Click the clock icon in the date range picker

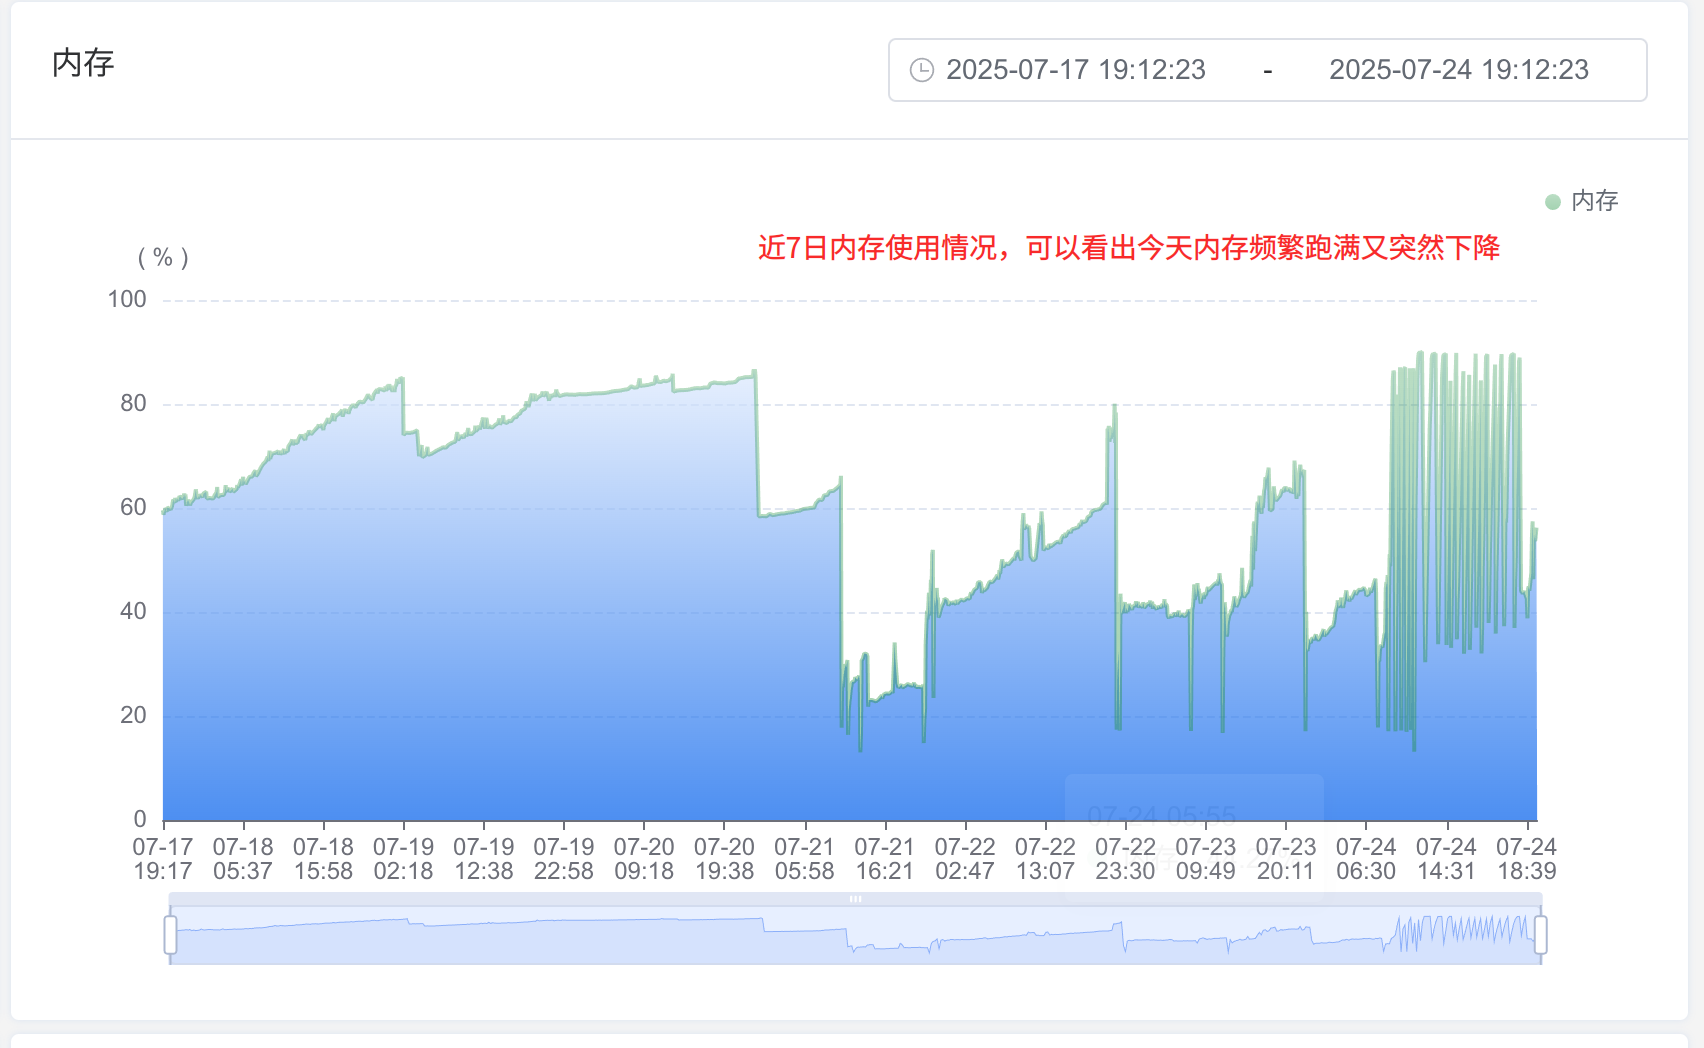coord(921,70)
